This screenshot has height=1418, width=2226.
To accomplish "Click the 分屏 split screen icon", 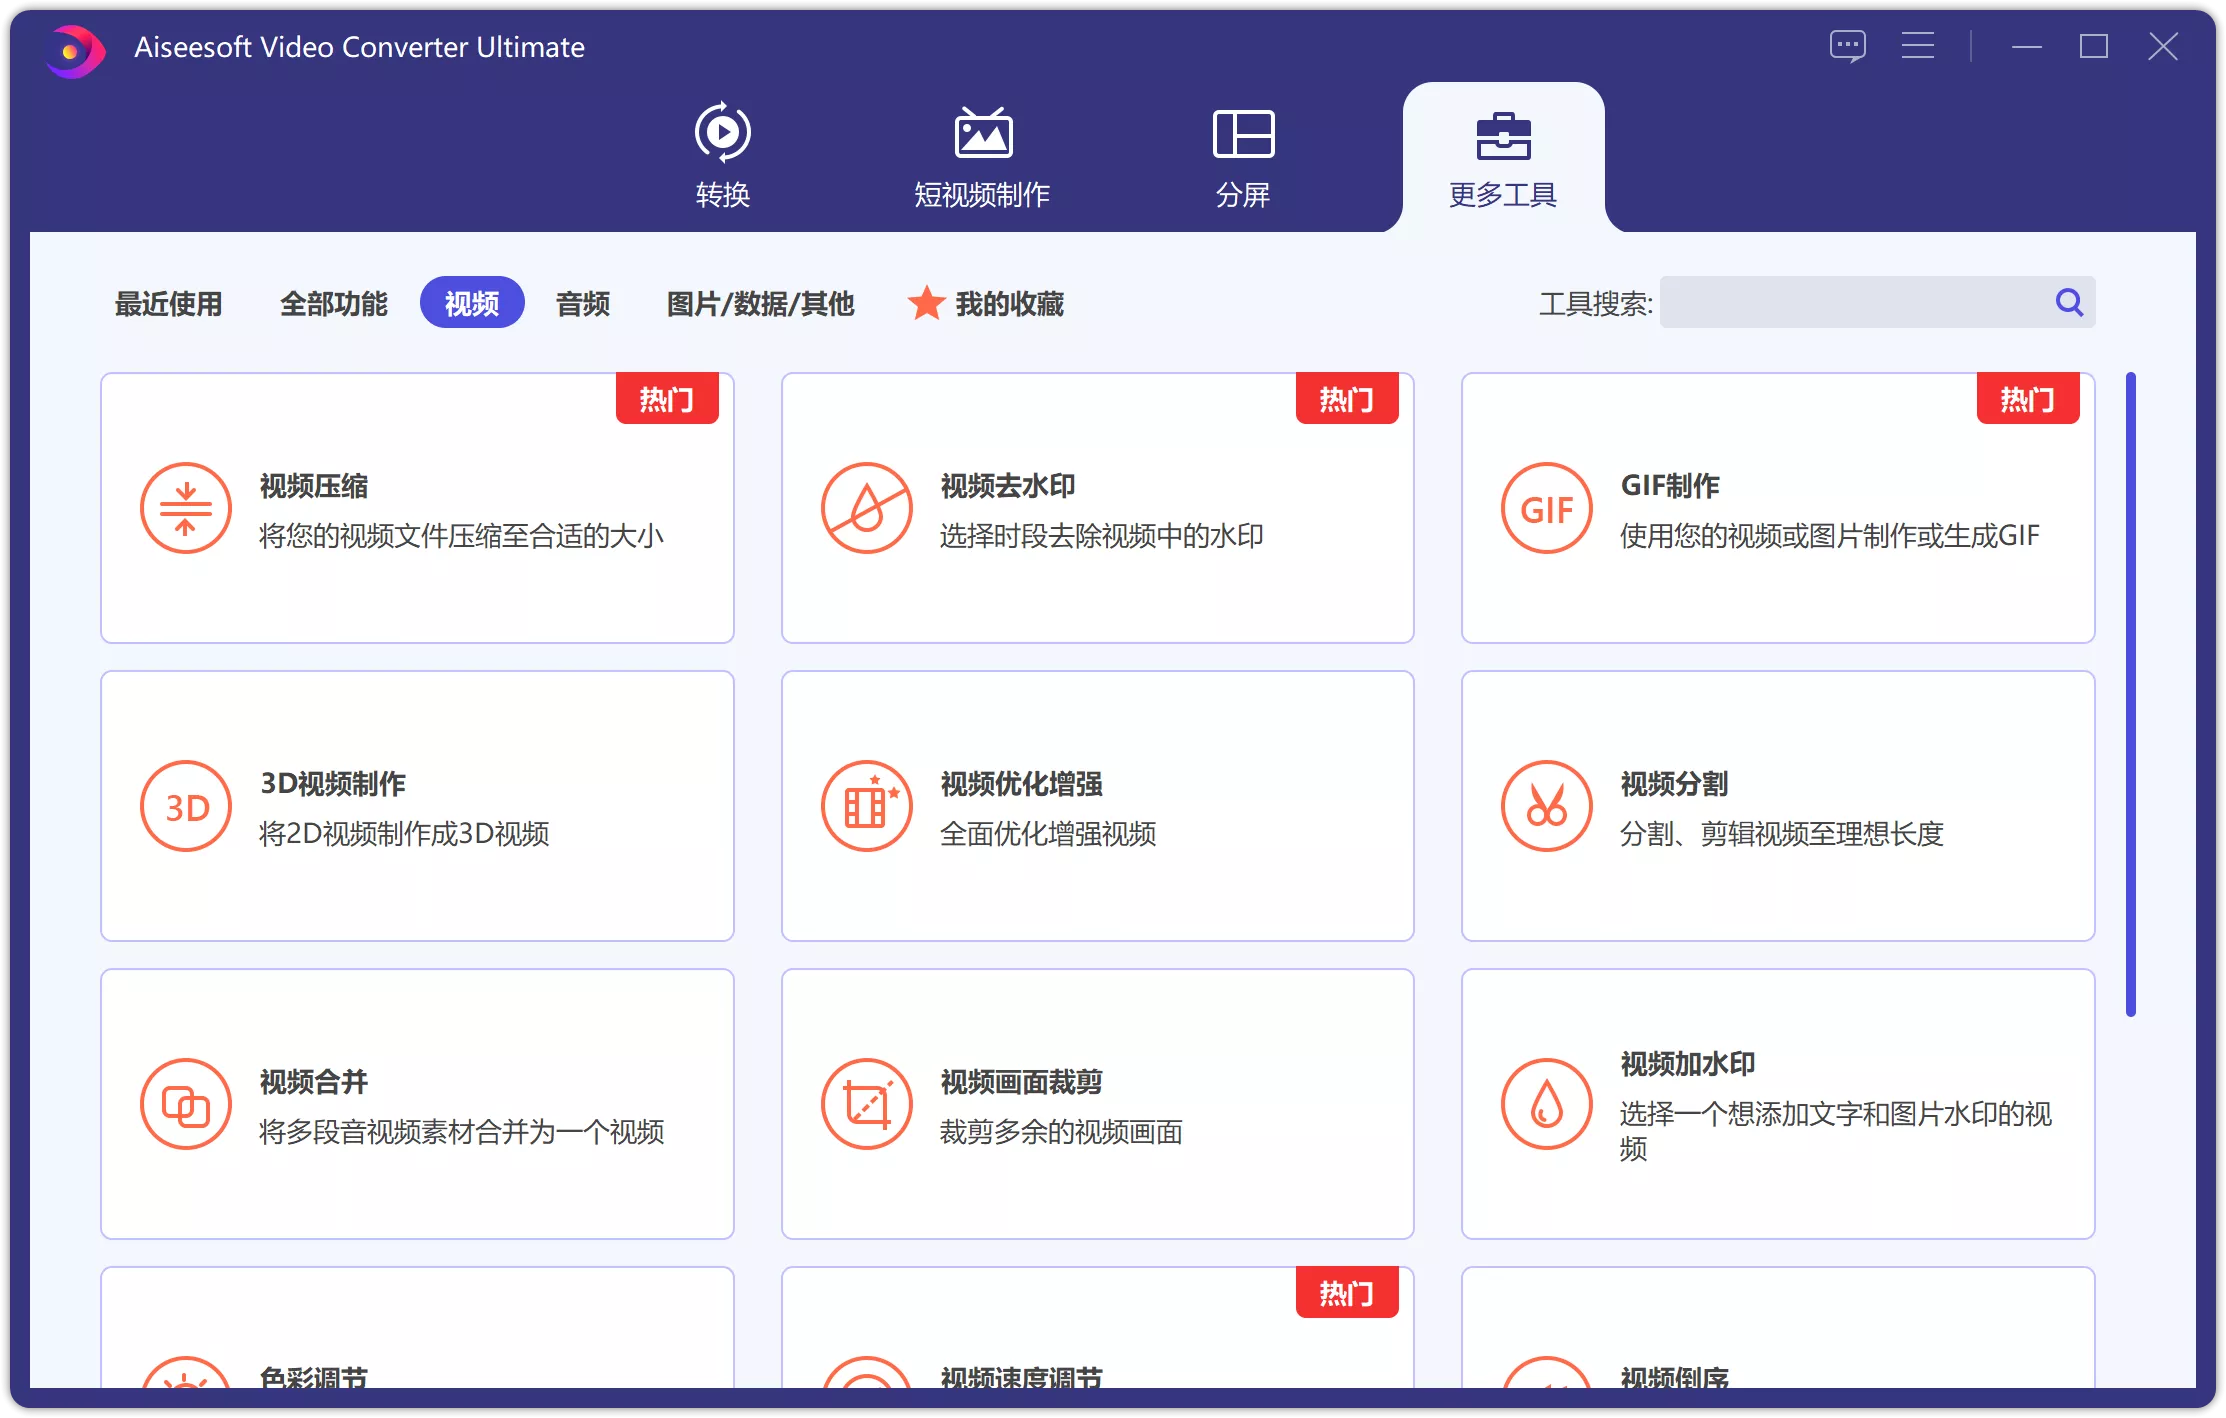I will (1243, 133).
